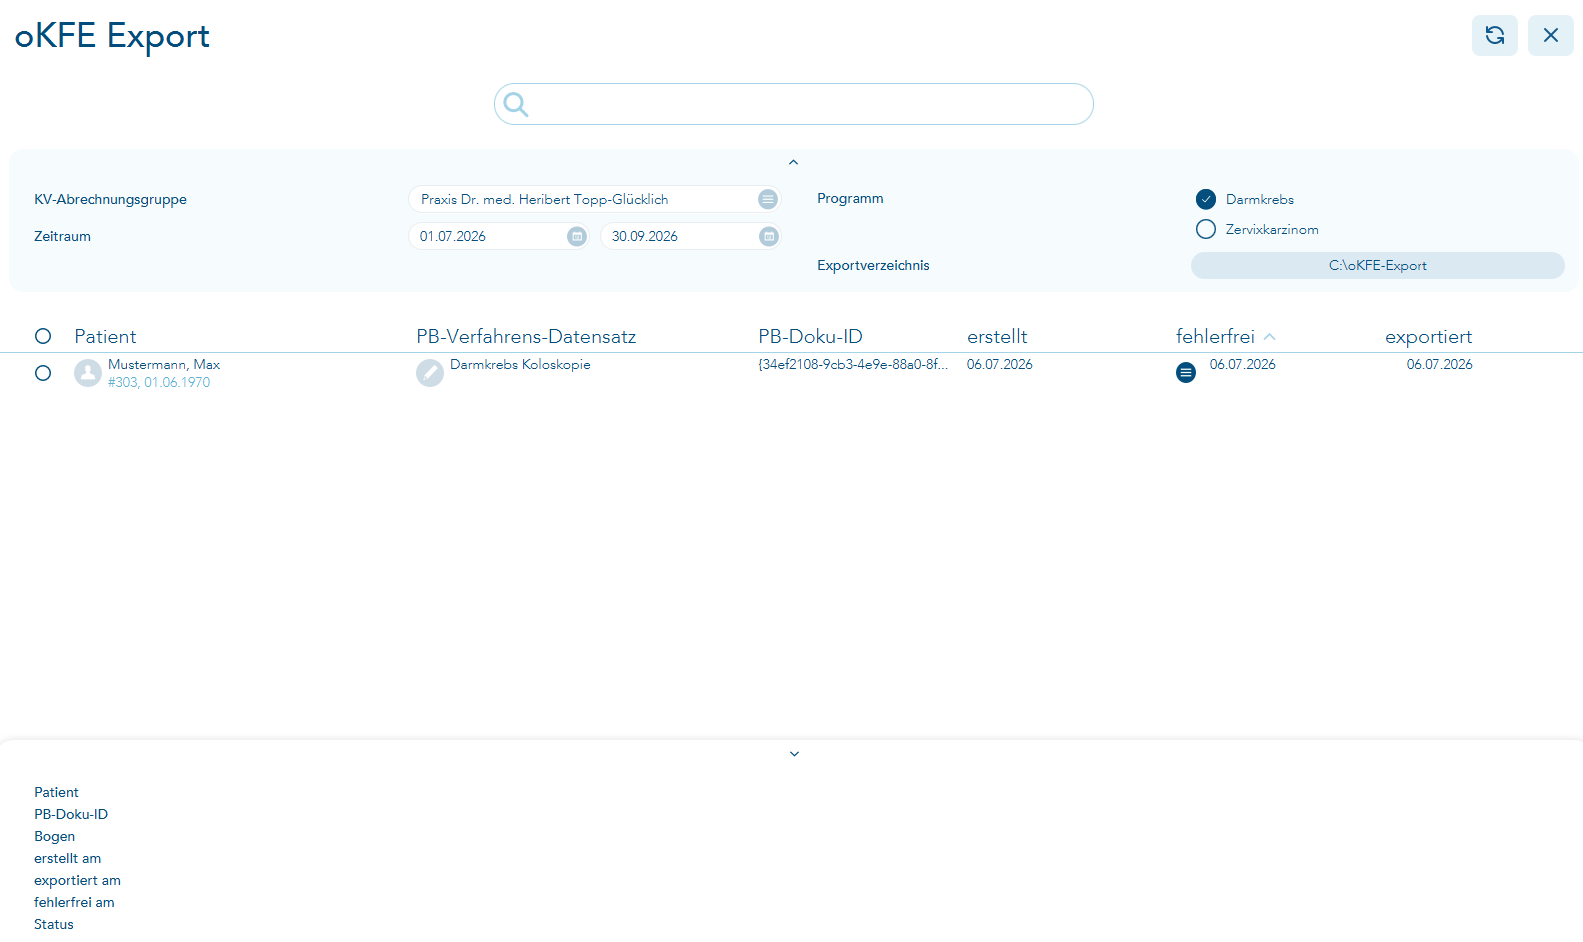Select the Darmkrebs program option
This screenshot has height=942, width=1583.
[x=1206, y=199]
